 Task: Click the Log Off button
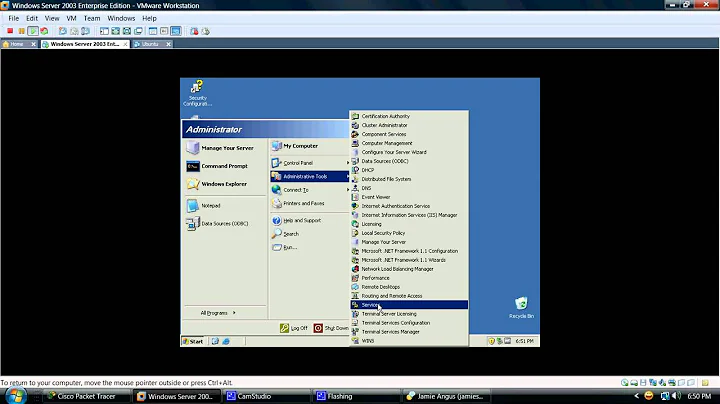tap(294, 328)
